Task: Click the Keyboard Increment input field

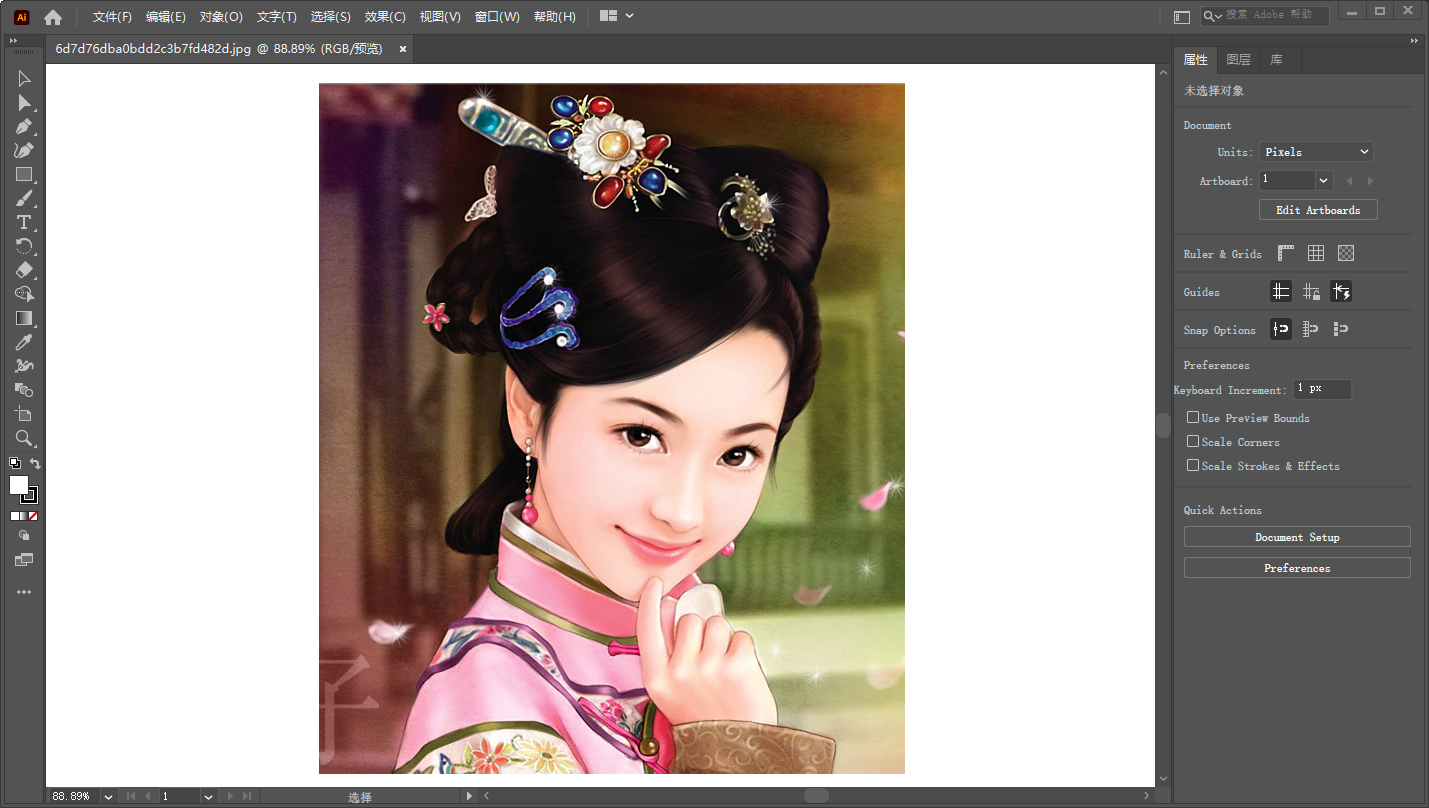Action: click(x=1322, y=389)
